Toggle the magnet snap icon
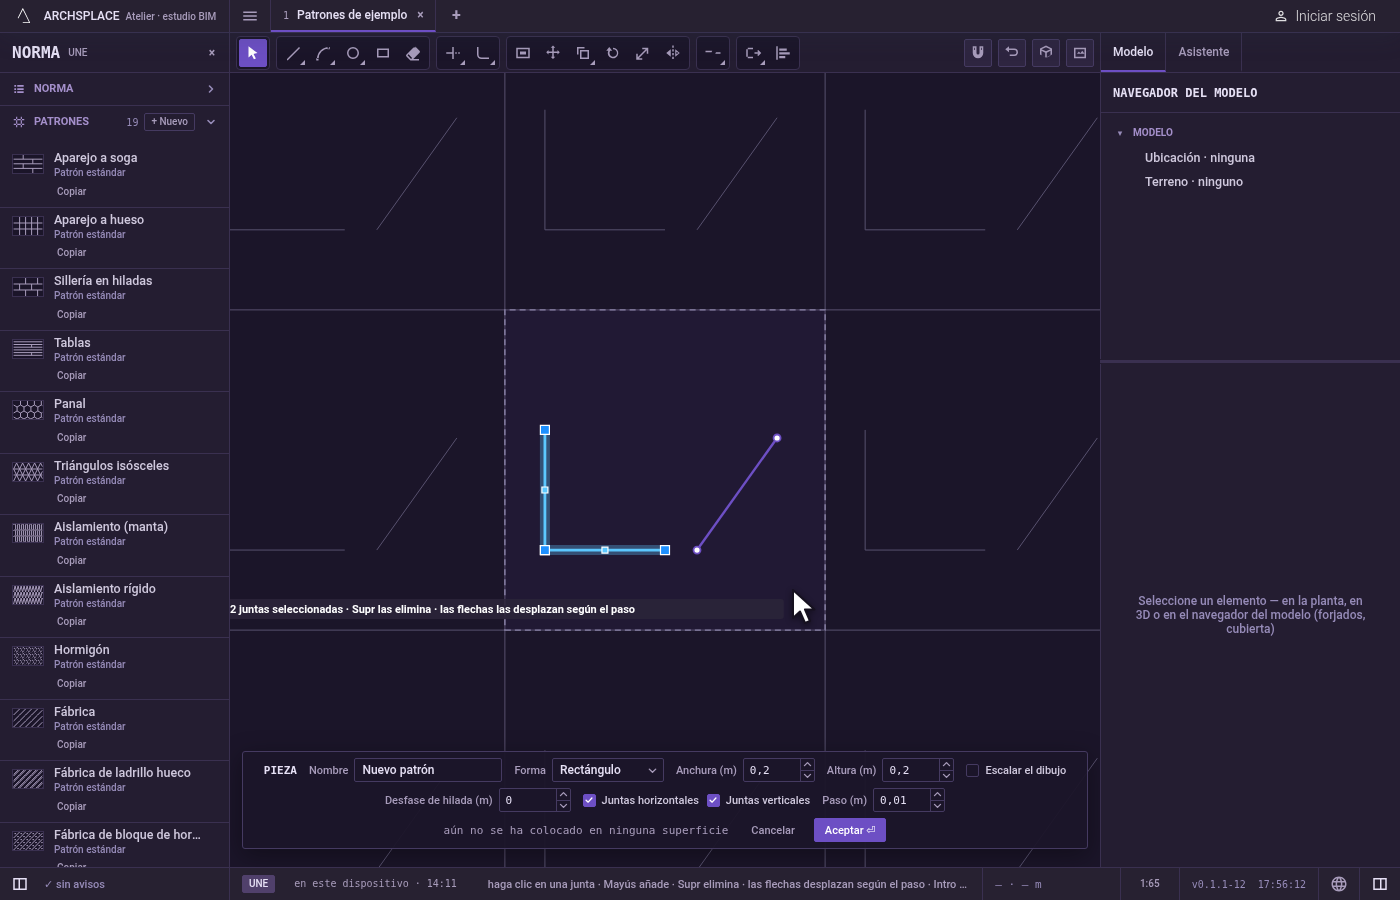This screenshot has width=1400, height=900. 978,53
